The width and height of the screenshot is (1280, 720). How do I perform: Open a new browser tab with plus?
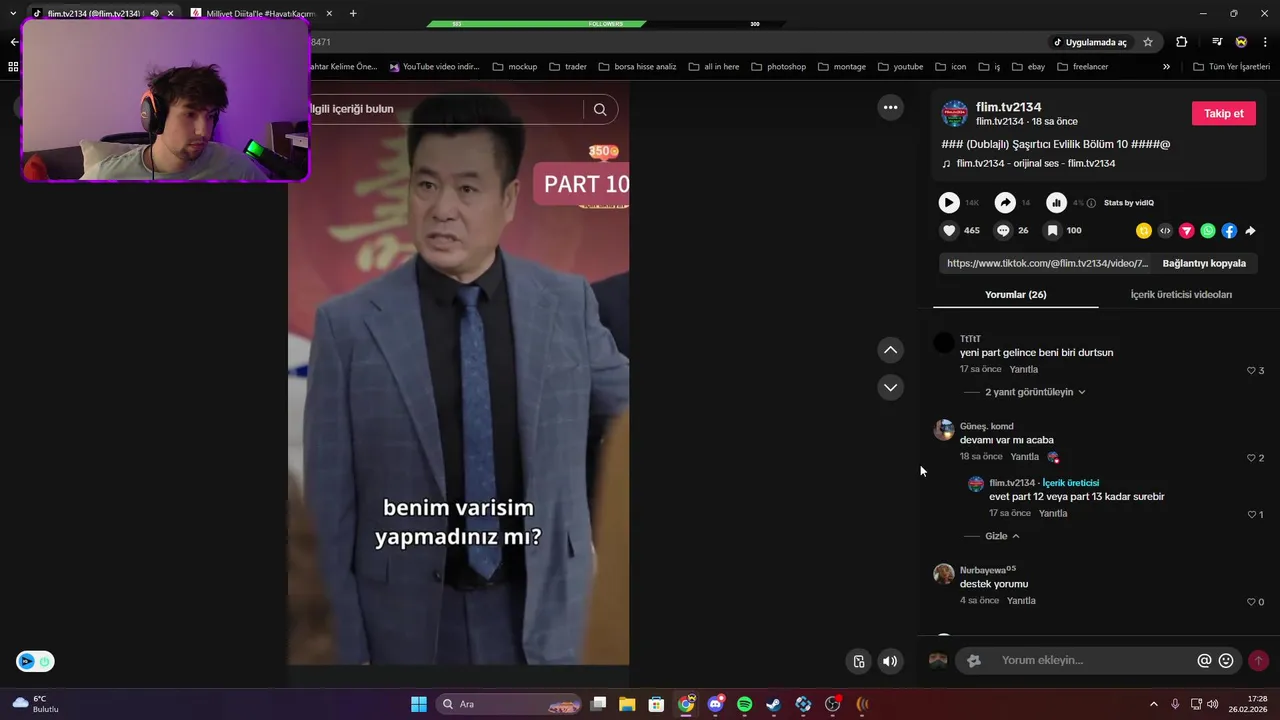click(x=353, y=13)
